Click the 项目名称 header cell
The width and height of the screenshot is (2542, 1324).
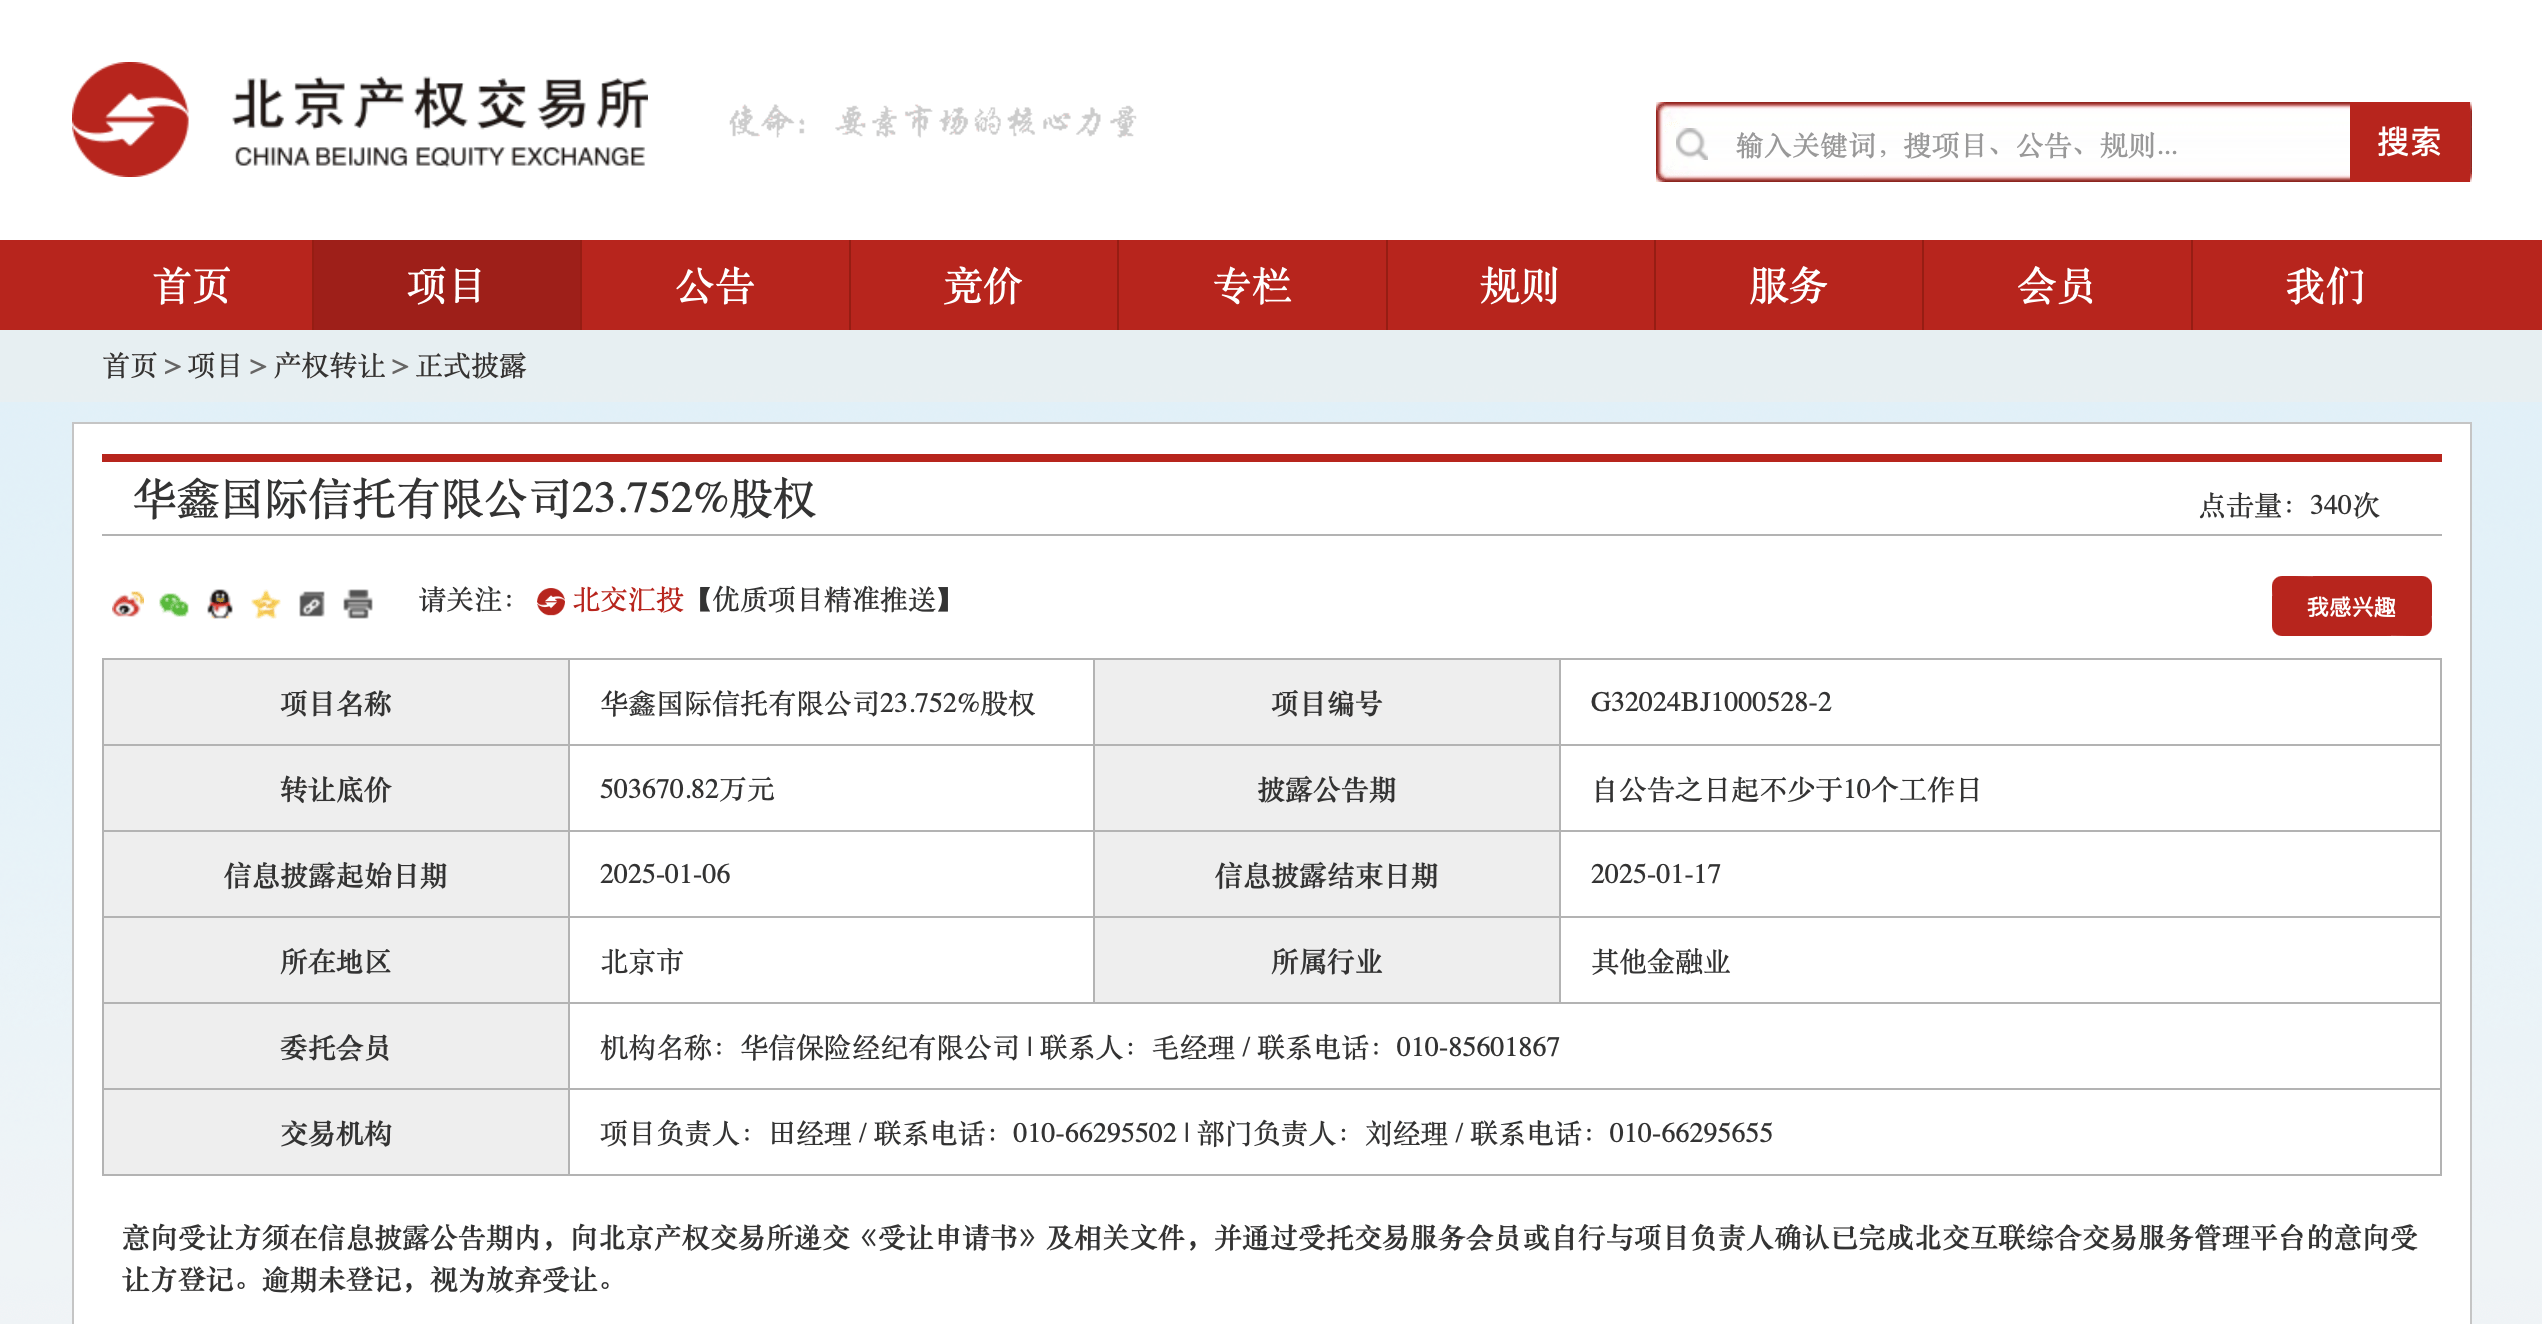[336, 703]
